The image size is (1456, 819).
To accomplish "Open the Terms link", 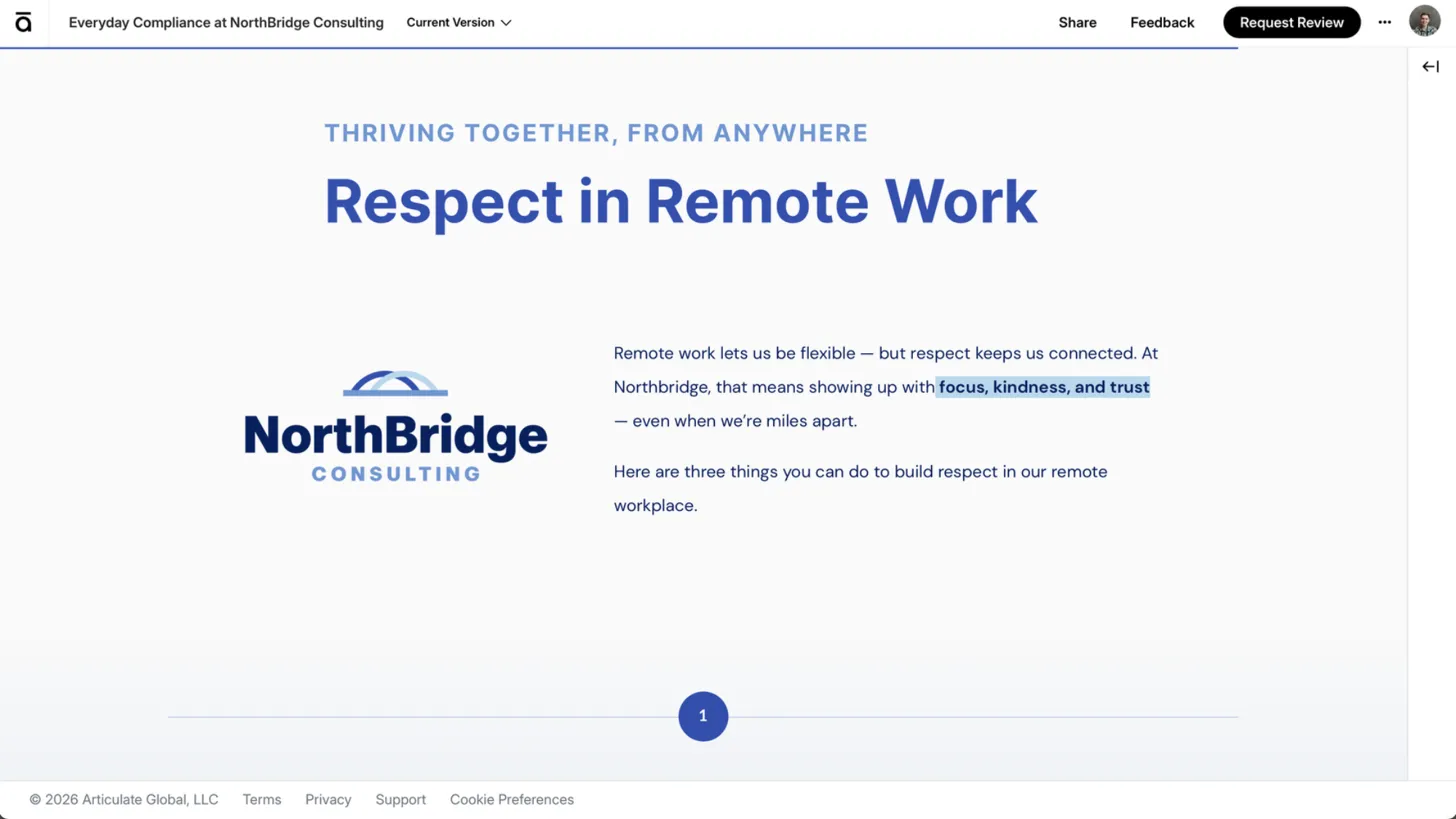I will [262, 800].
